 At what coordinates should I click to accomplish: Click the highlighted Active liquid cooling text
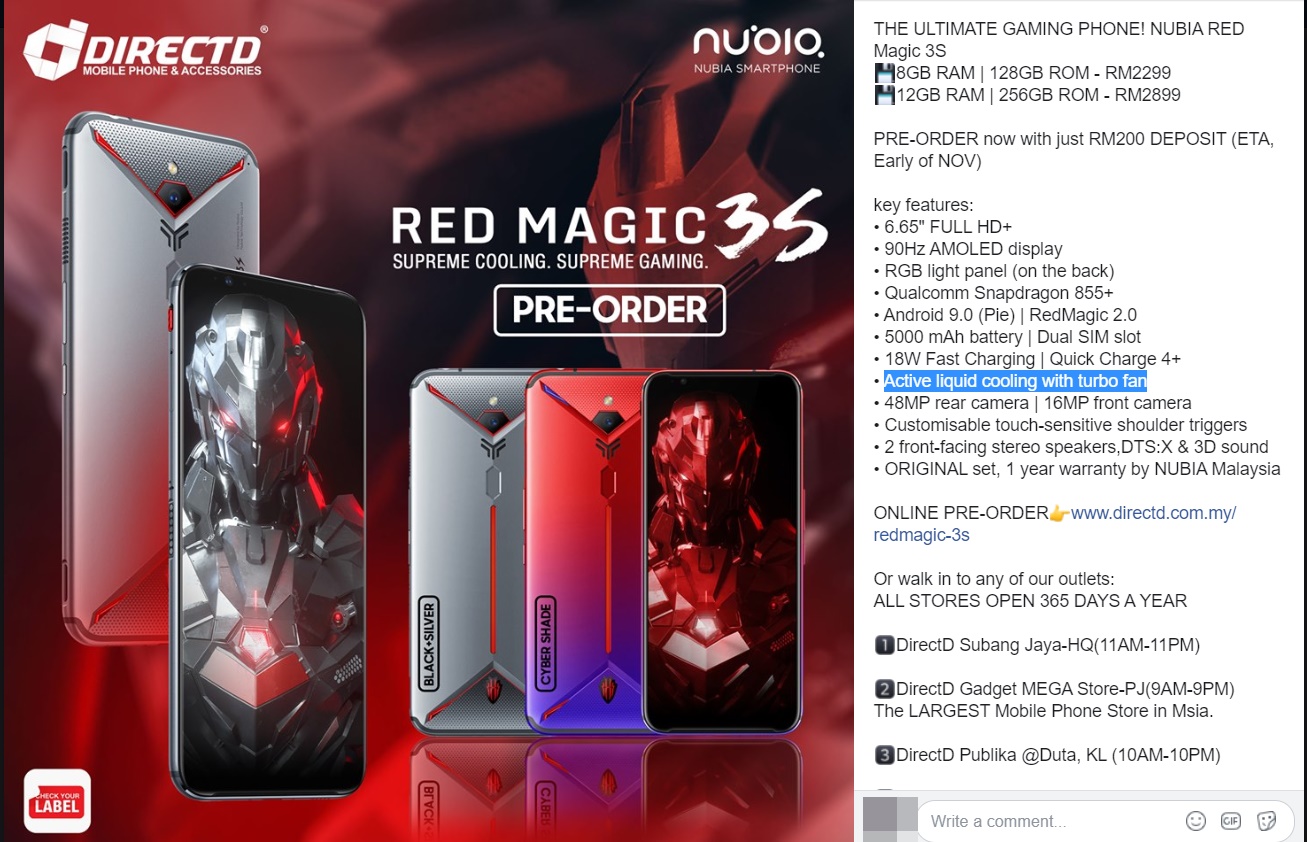pos(1015,381)
